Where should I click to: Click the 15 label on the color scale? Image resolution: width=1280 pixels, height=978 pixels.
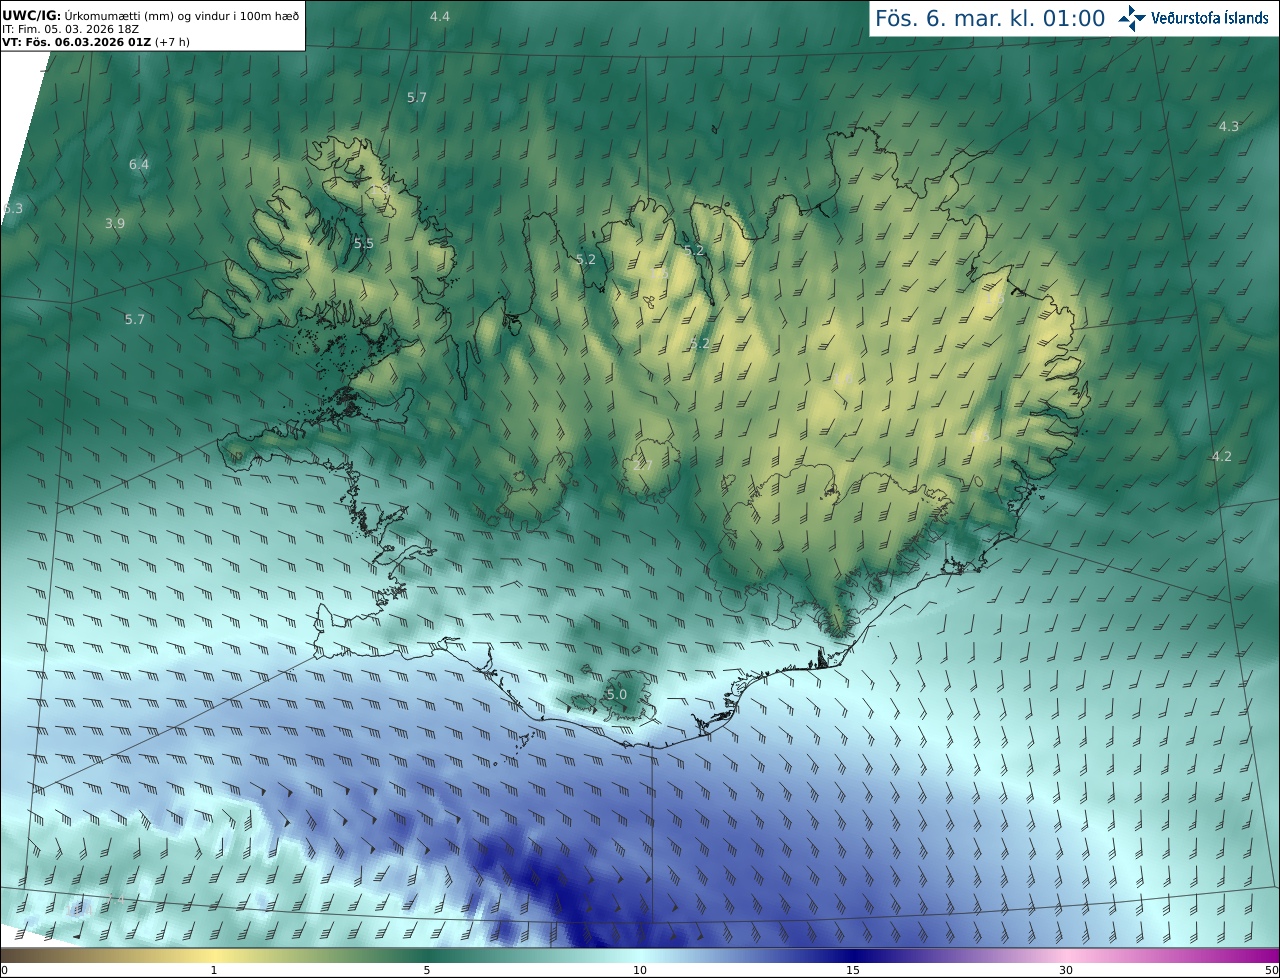pyautogui.click(x=853, y=970)
